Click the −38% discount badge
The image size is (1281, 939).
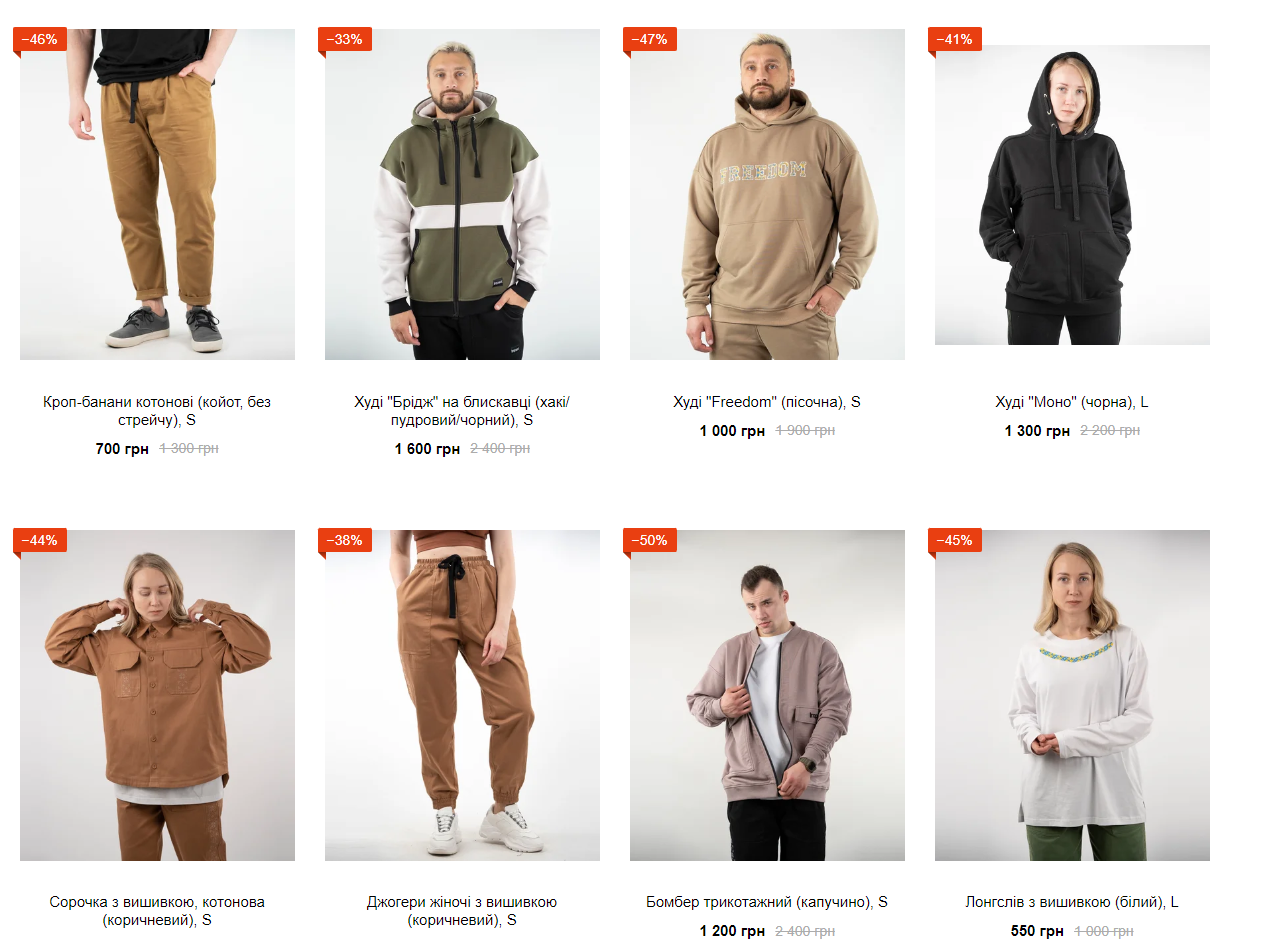[345, 540]
